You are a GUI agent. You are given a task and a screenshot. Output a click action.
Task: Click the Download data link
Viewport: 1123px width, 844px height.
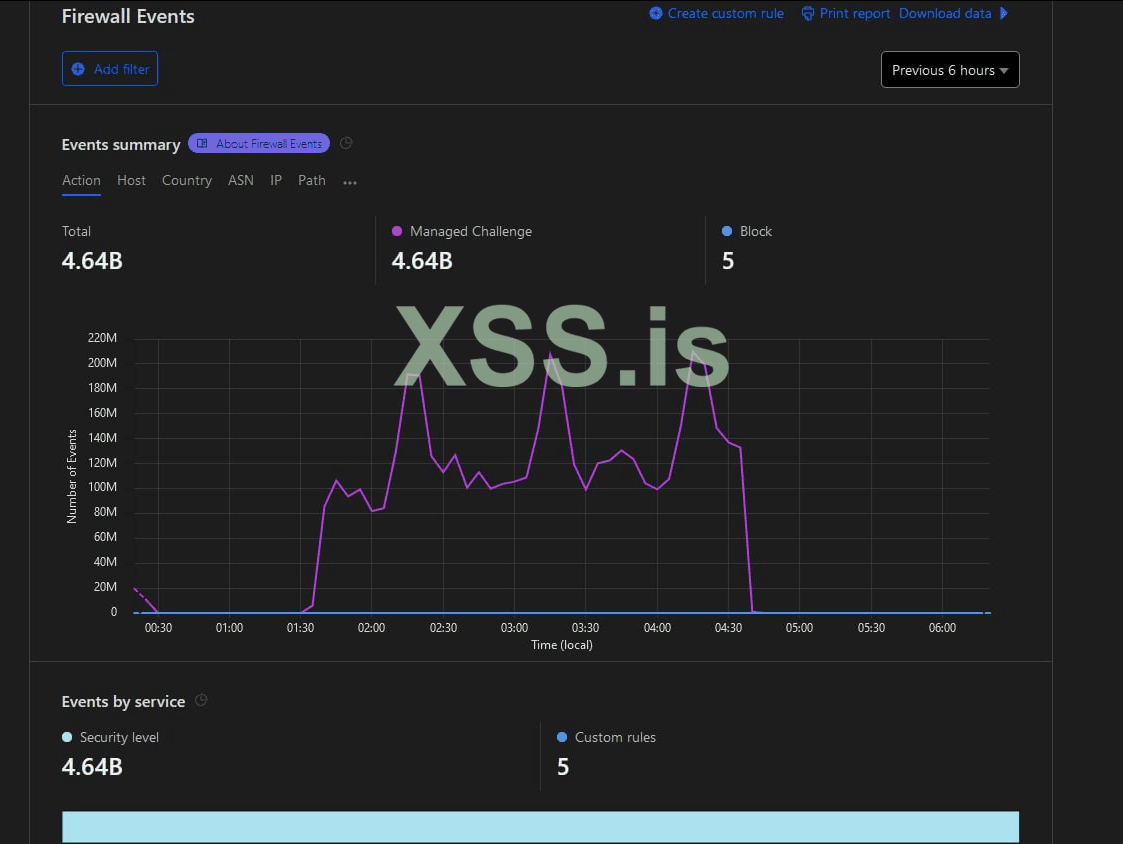click(x=945, y=14)
